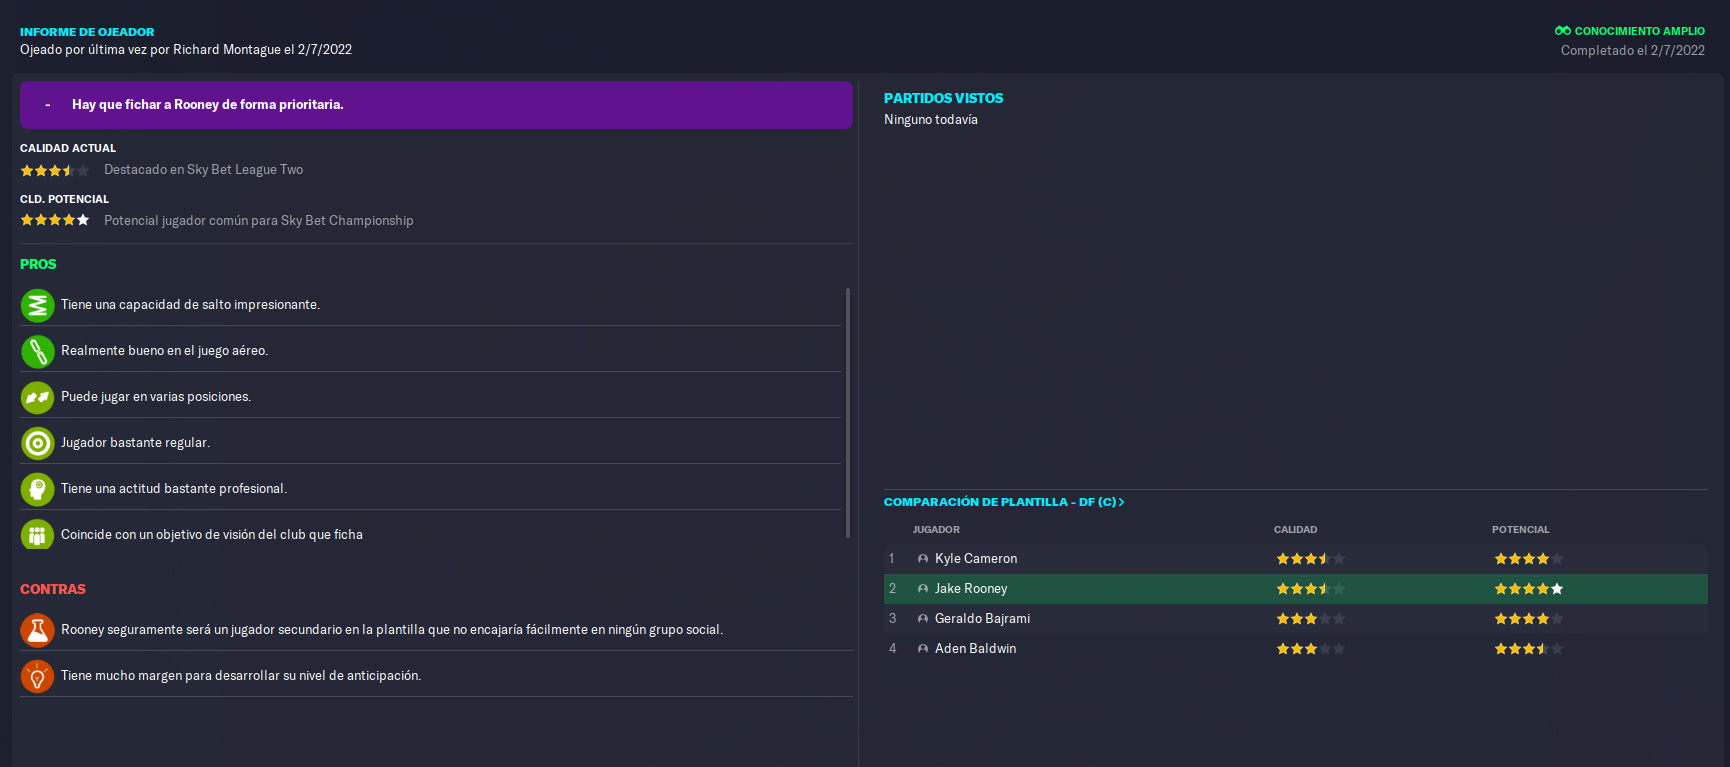The height and width of the screenshot is (767, 1730).
Task: Sort comparison table by Jugador column
Action: click(x=936, y=530)
